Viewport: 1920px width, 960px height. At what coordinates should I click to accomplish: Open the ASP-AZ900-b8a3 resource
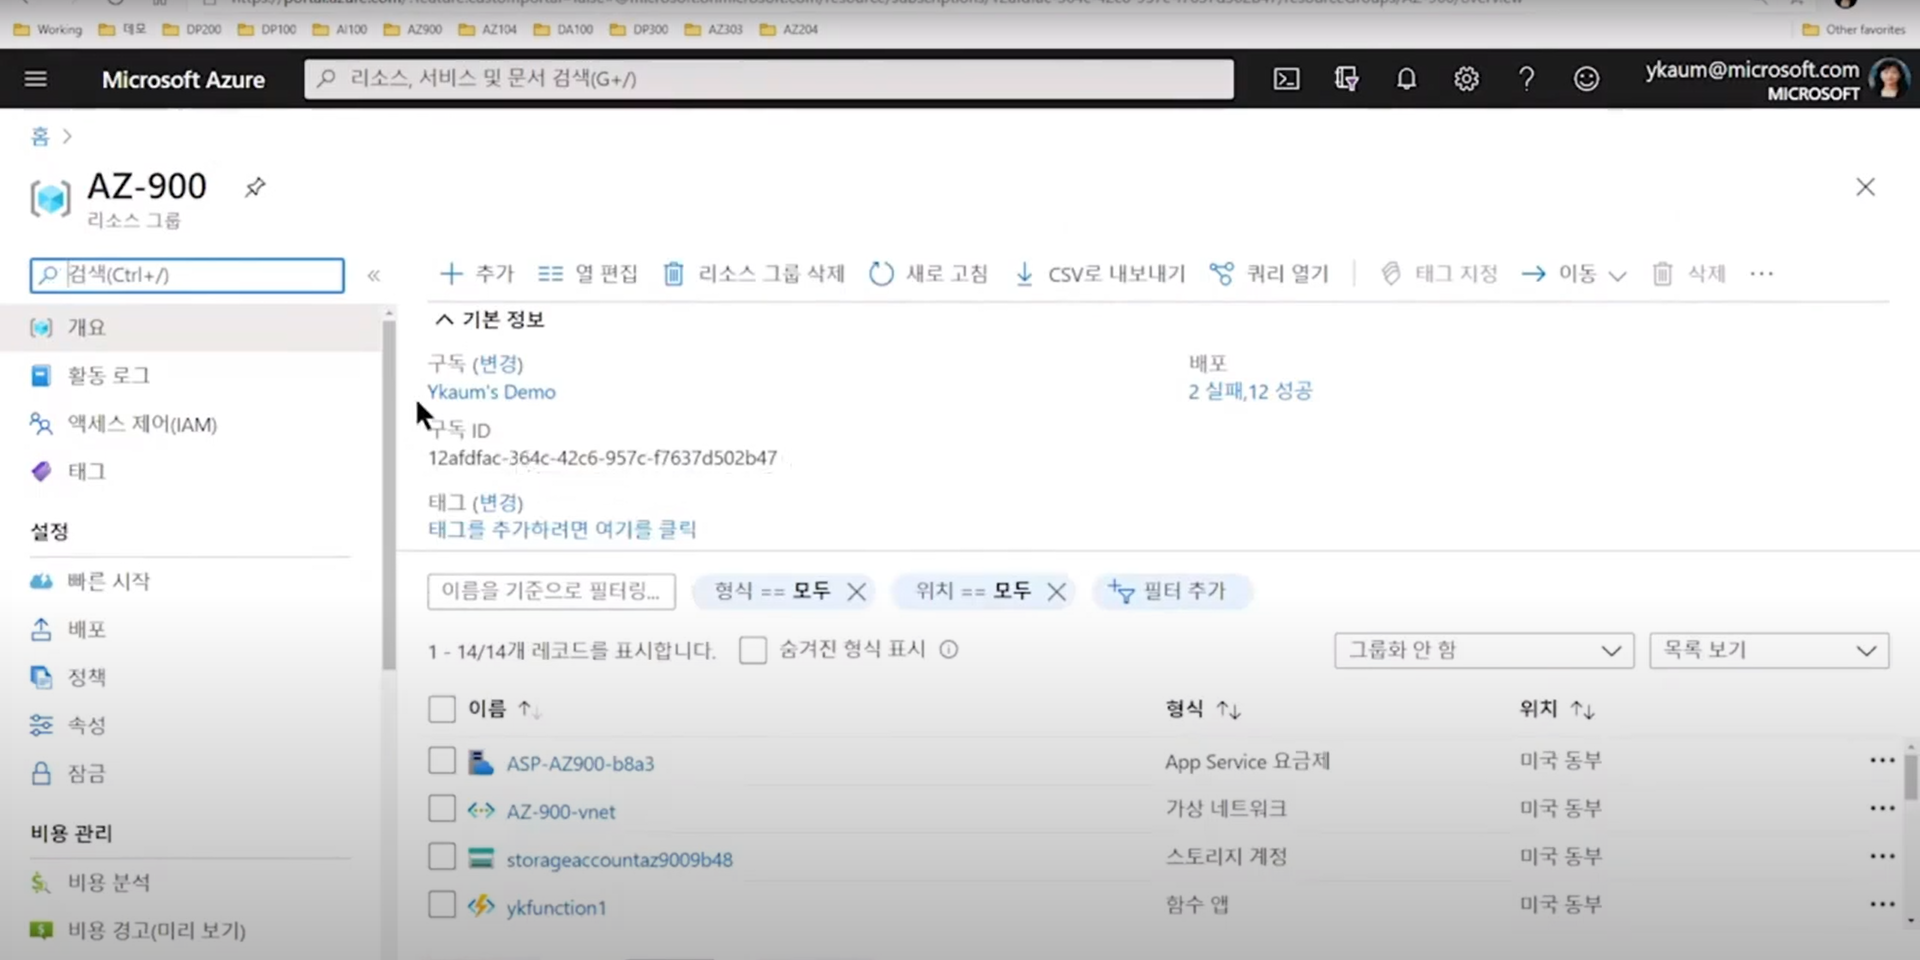click(580, 763)
